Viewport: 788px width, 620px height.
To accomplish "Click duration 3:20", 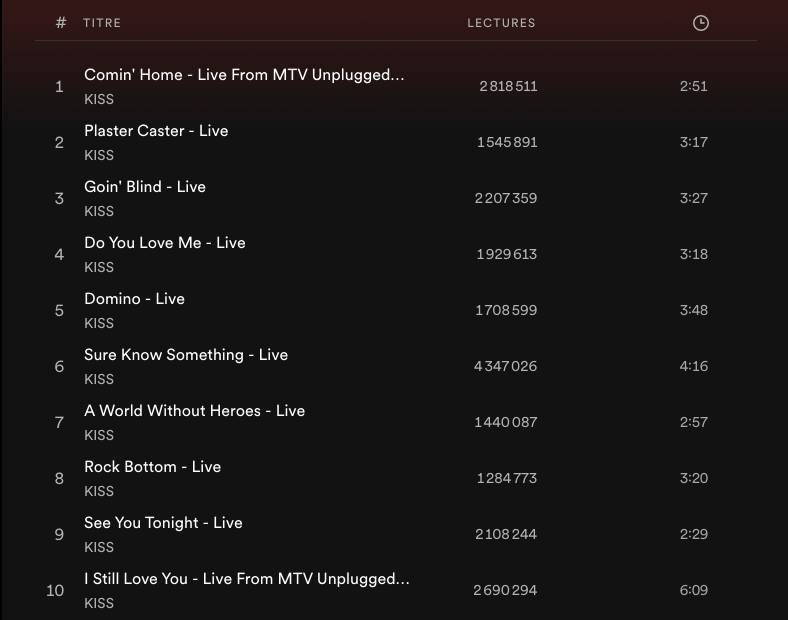I will [694, 478].
